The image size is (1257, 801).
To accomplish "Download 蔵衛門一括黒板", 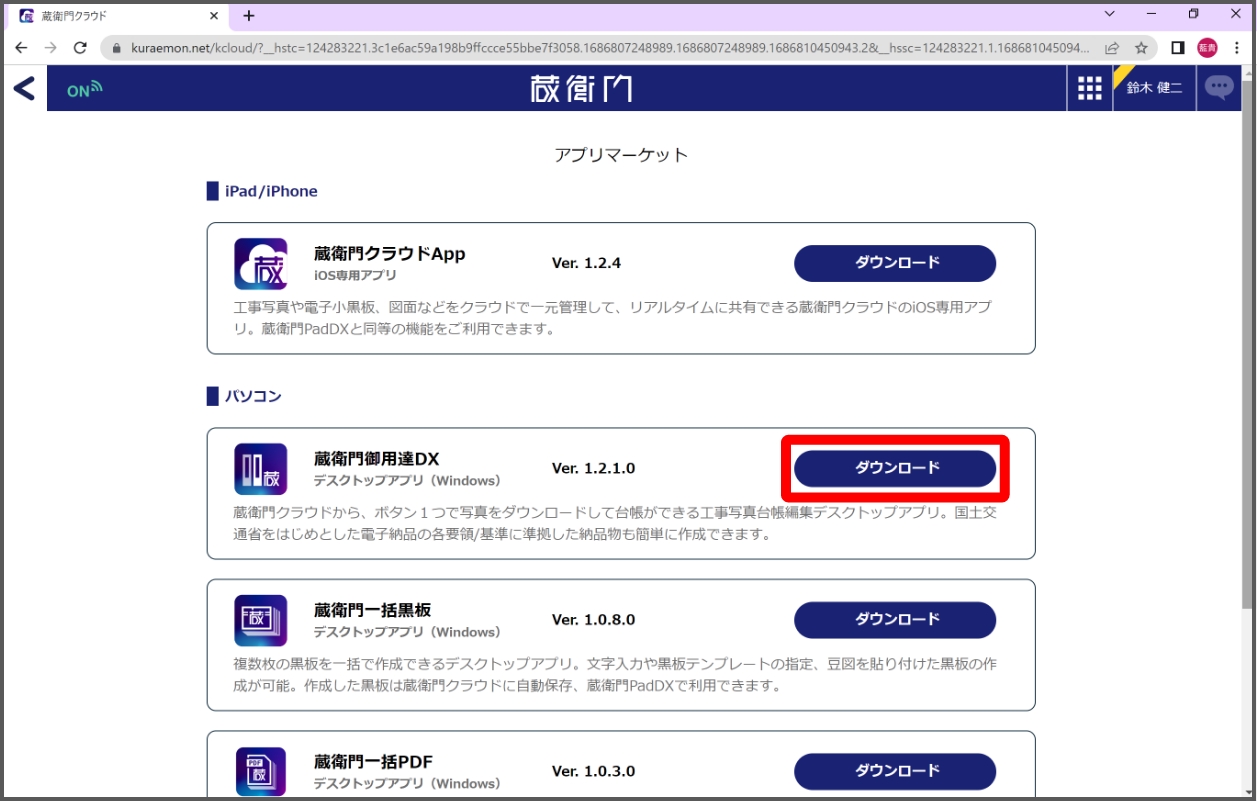I will point(895,620).
